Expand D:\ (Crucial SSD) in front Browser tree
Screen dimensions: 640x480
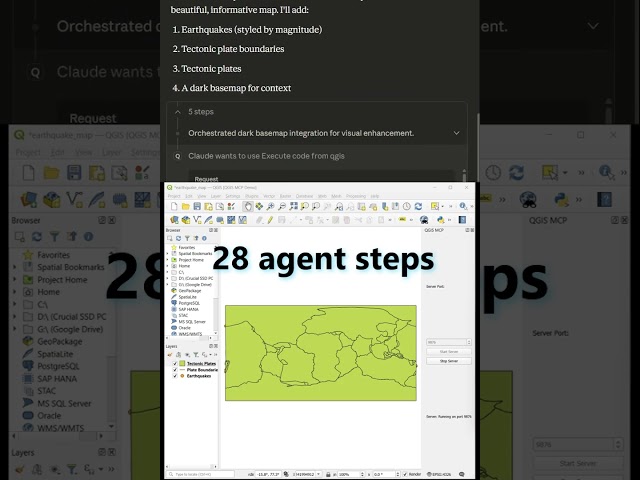(x=167, y=278)
